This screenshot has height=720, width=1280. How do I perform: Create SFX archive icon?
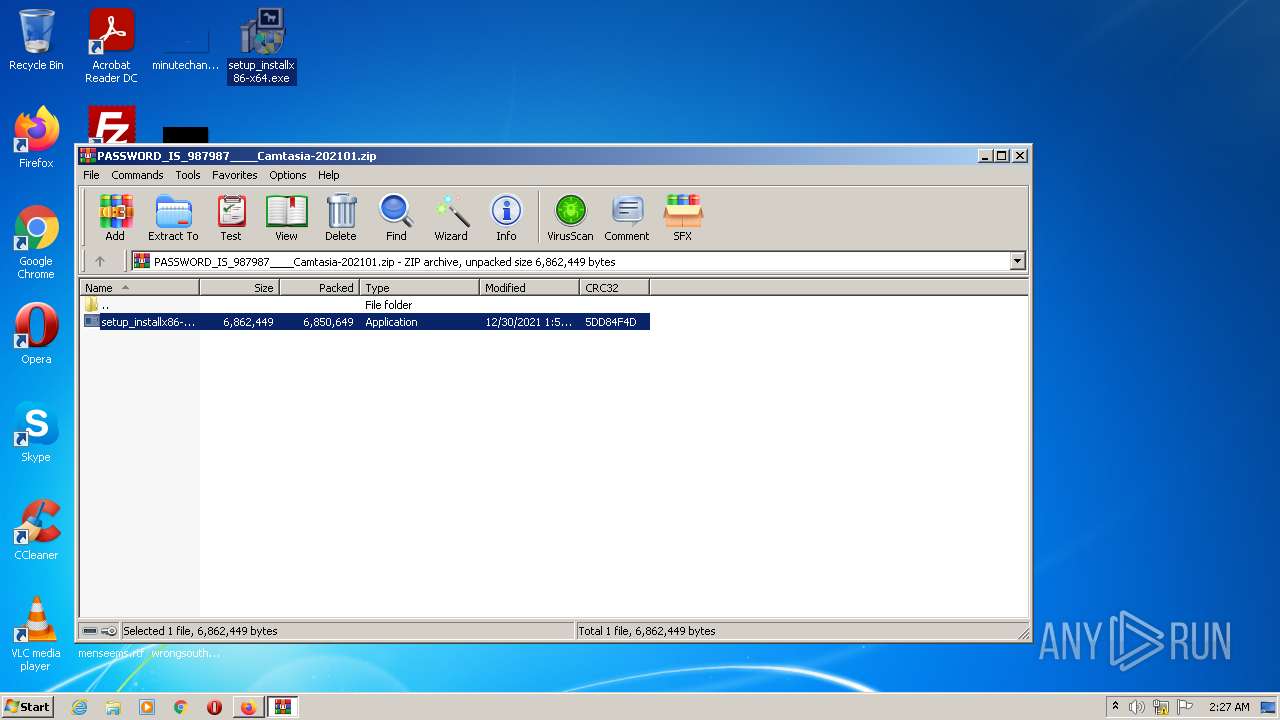click(682, 218)
